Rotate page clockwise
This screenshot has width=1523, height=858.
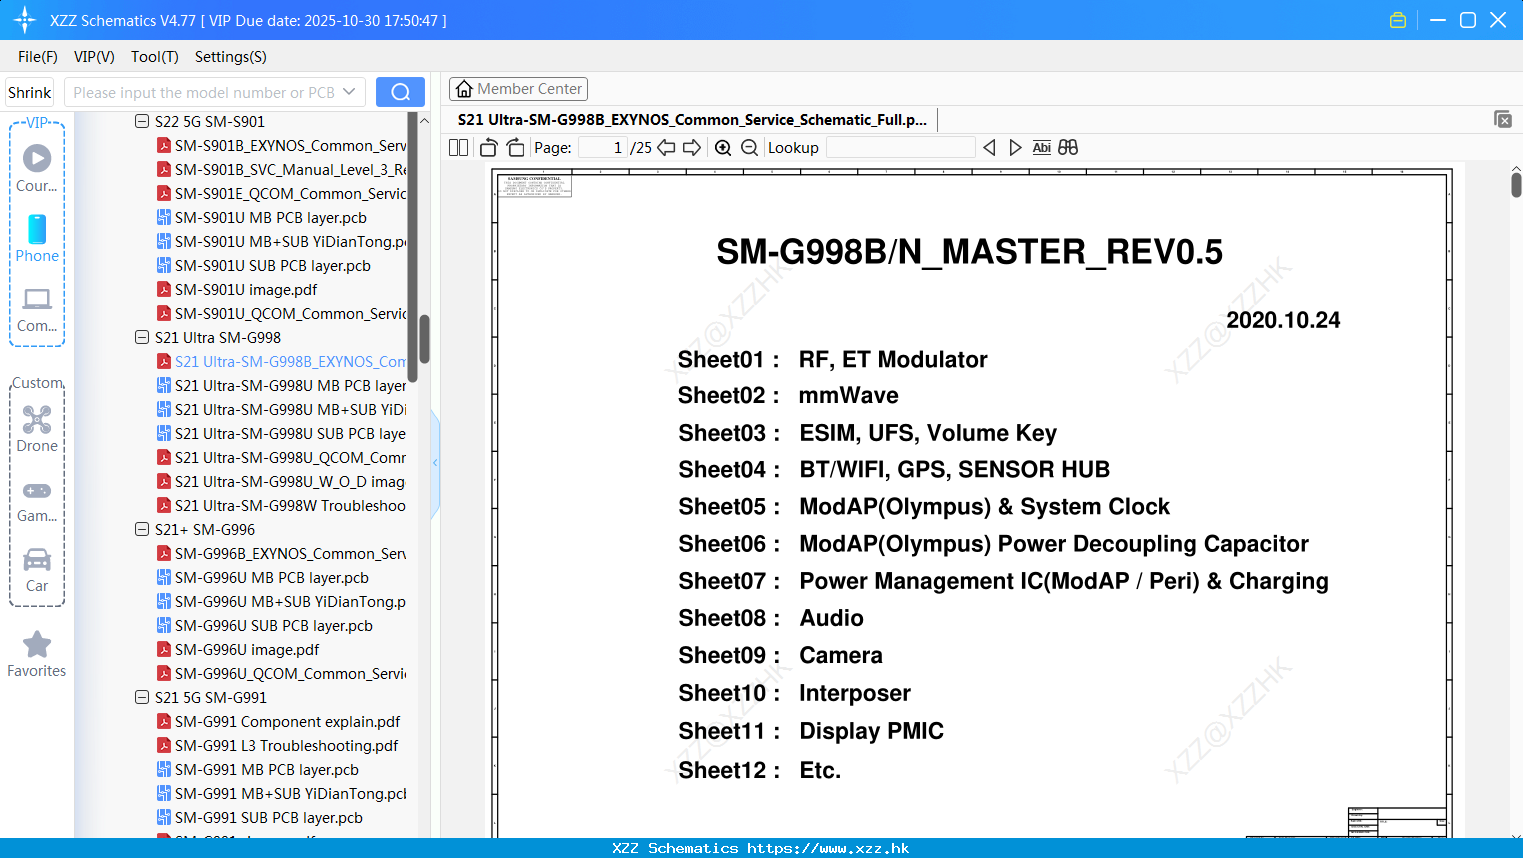(515, 148)
